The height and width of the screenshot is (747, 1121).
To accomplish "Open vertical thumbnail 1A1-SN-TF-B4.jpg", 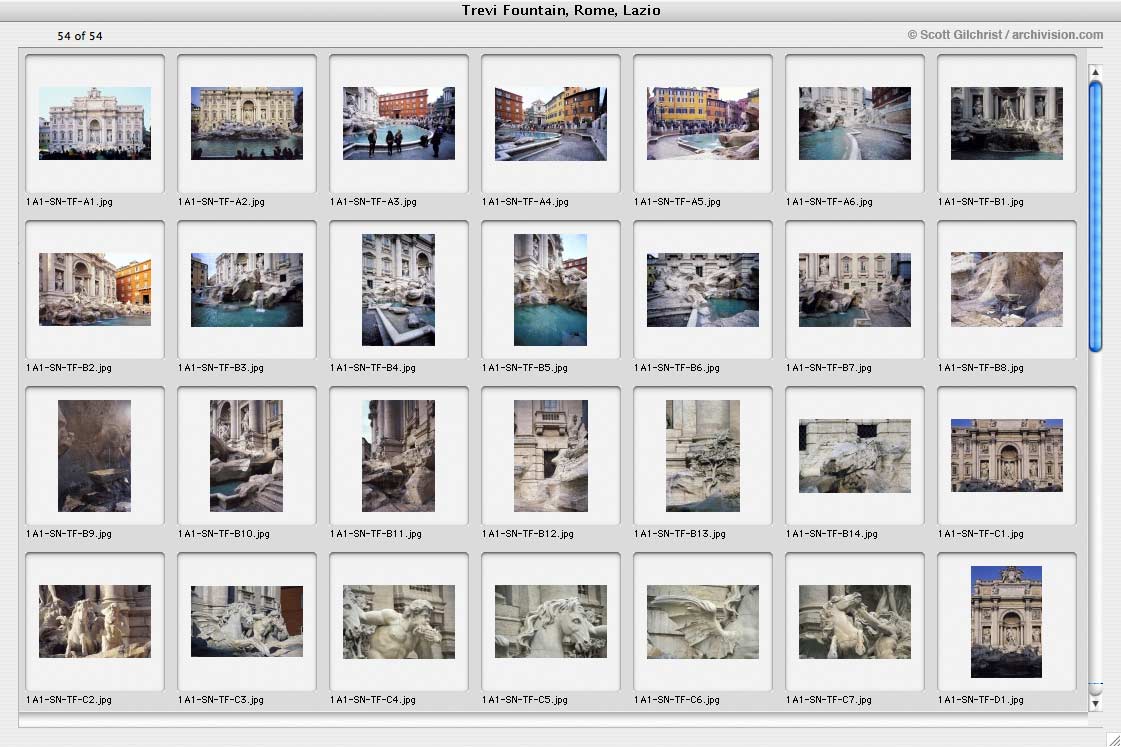I will coord(398,290).
